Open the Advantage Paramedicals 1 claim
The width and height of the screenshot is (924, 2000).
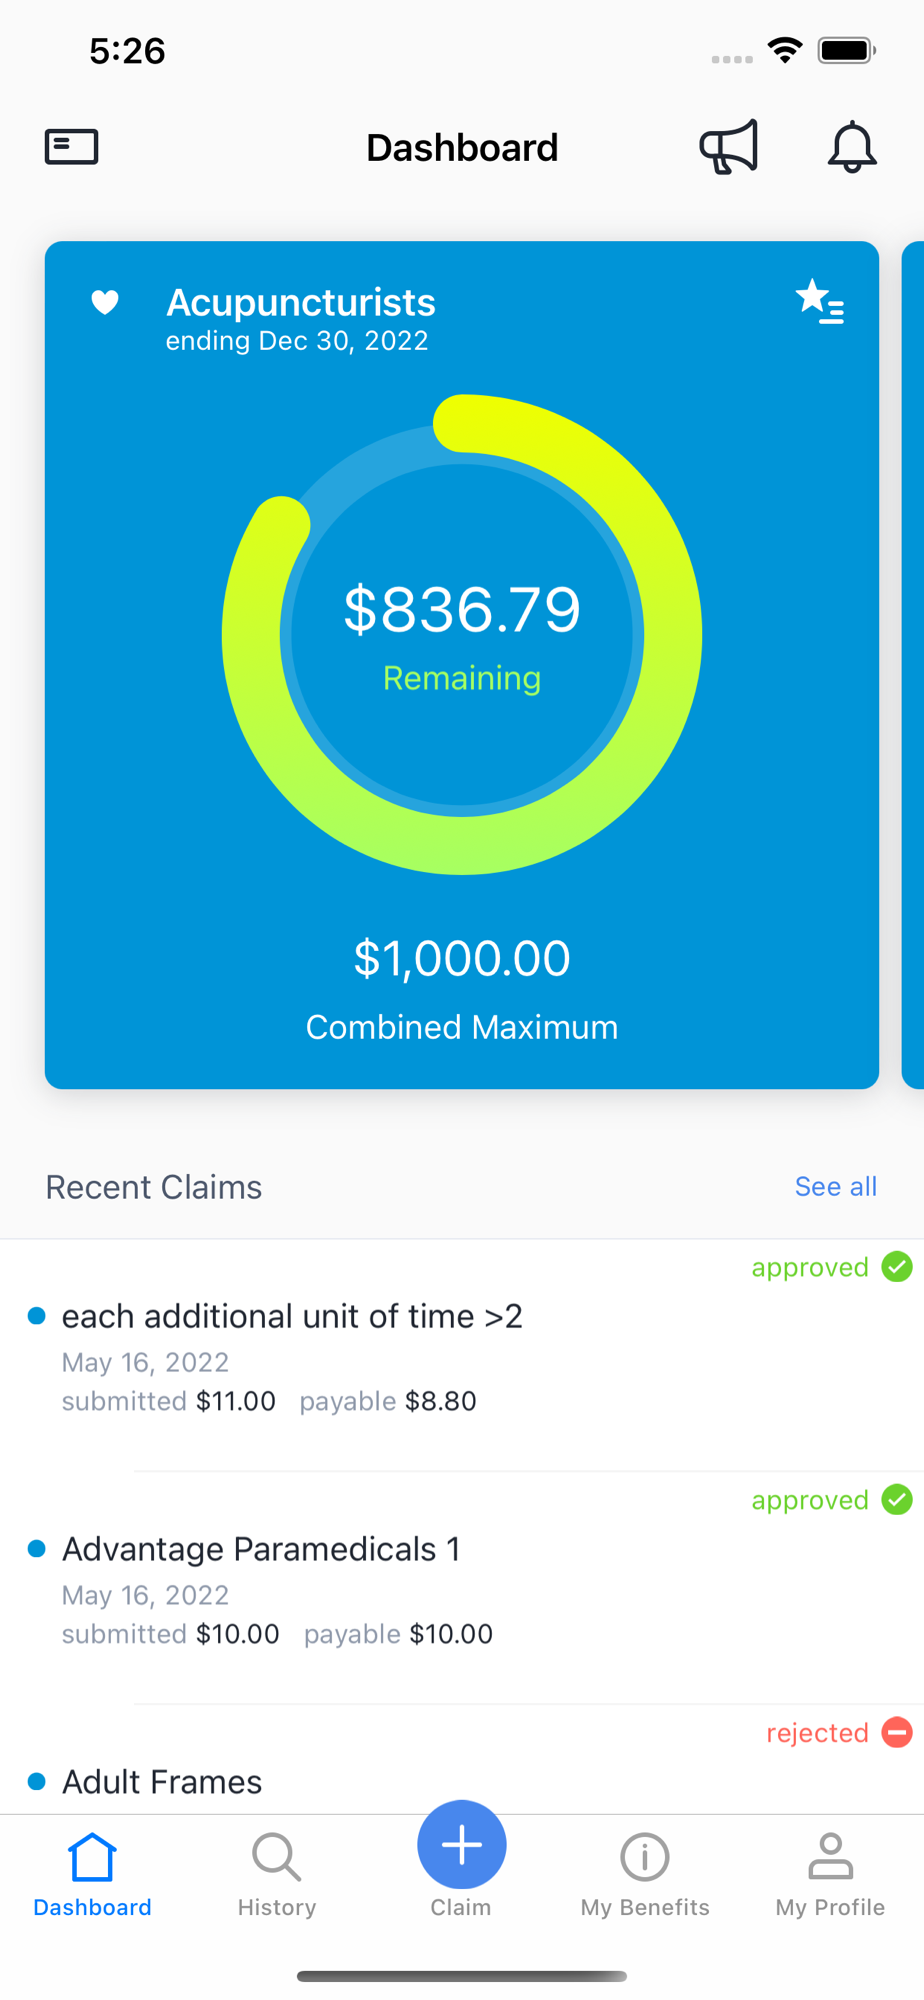coord(261,1549)
